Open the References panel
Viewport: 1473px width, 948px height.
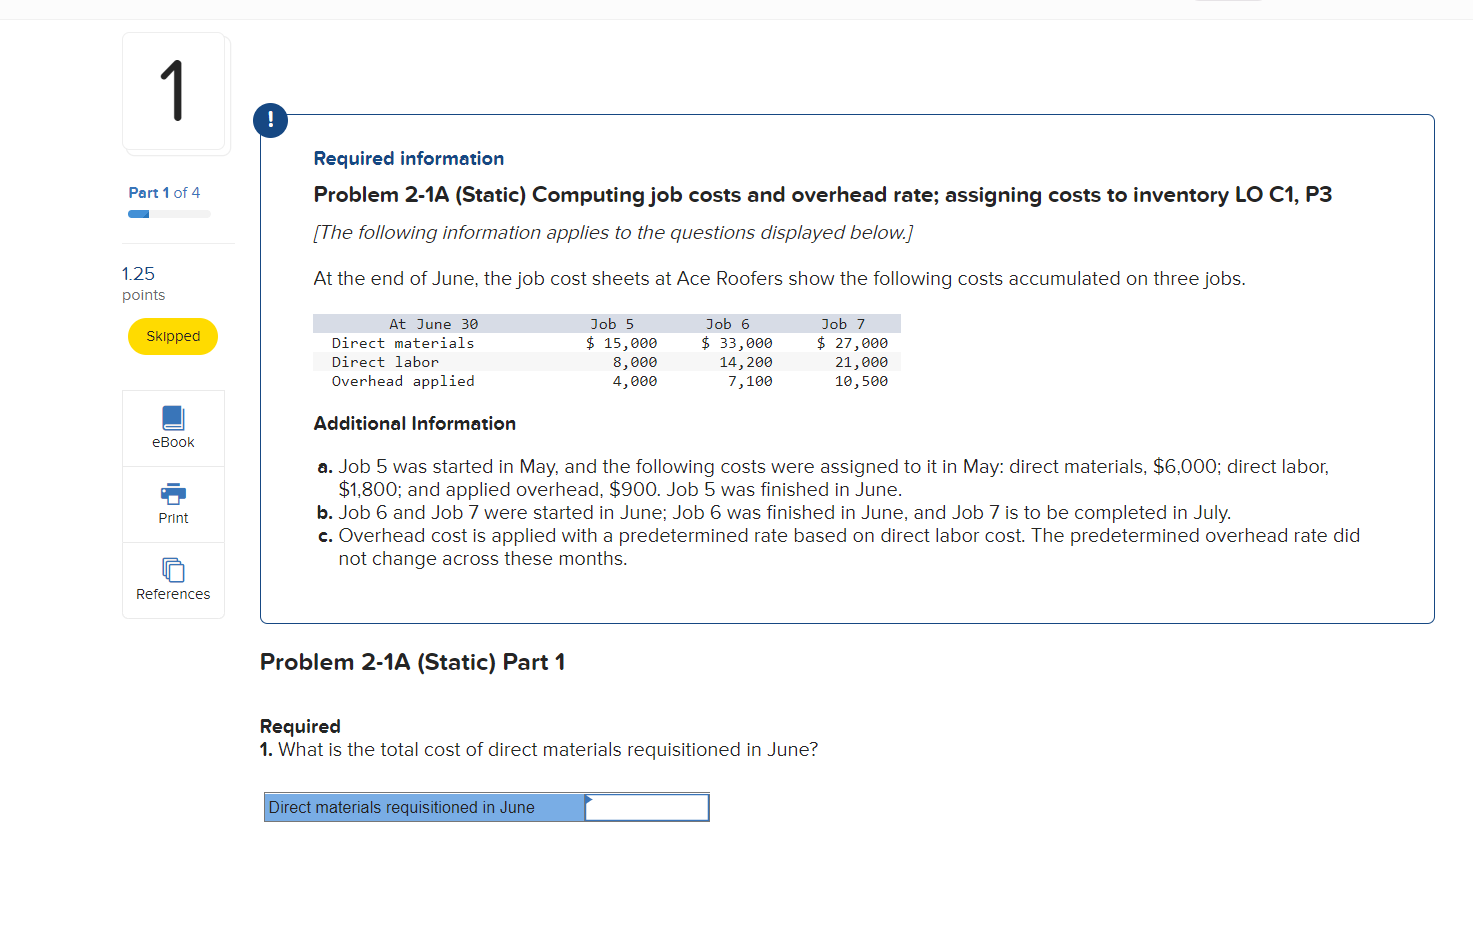click(172, 580)
